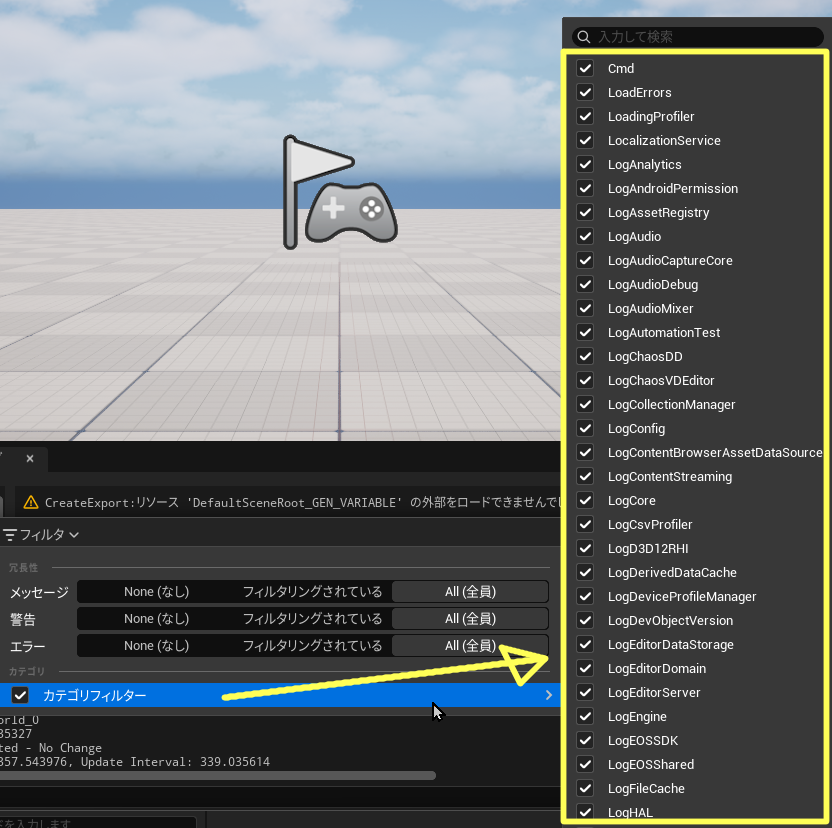Viewport: 832px width, 828px height.
Task: Expand the カテゴリフィルター submenu arrow
Action: [x=549, y=695]
